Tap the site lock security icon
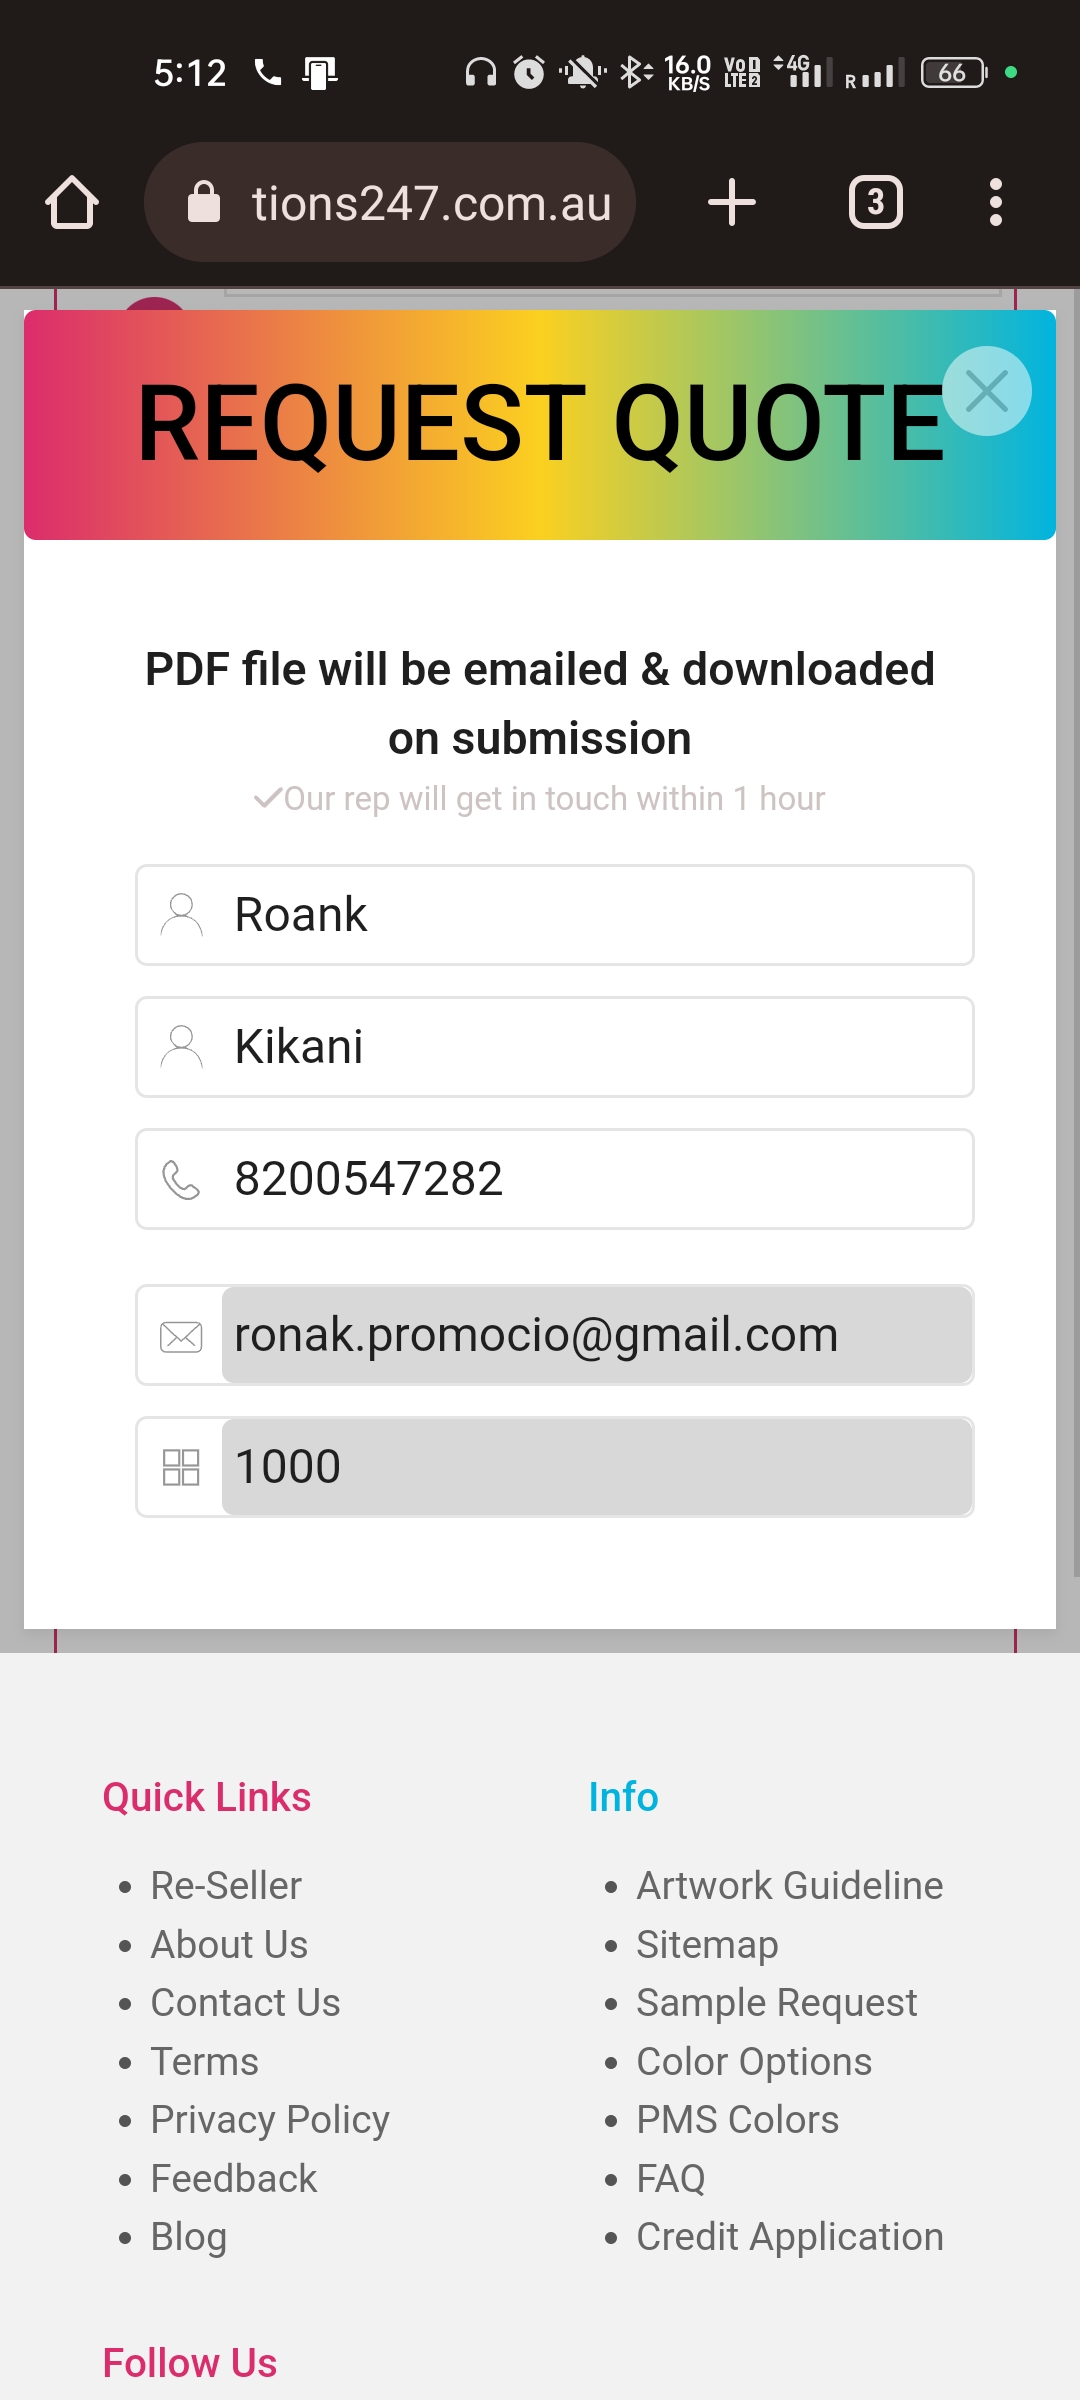This screenshot has height=2400, width=1080. pos(204,203)
